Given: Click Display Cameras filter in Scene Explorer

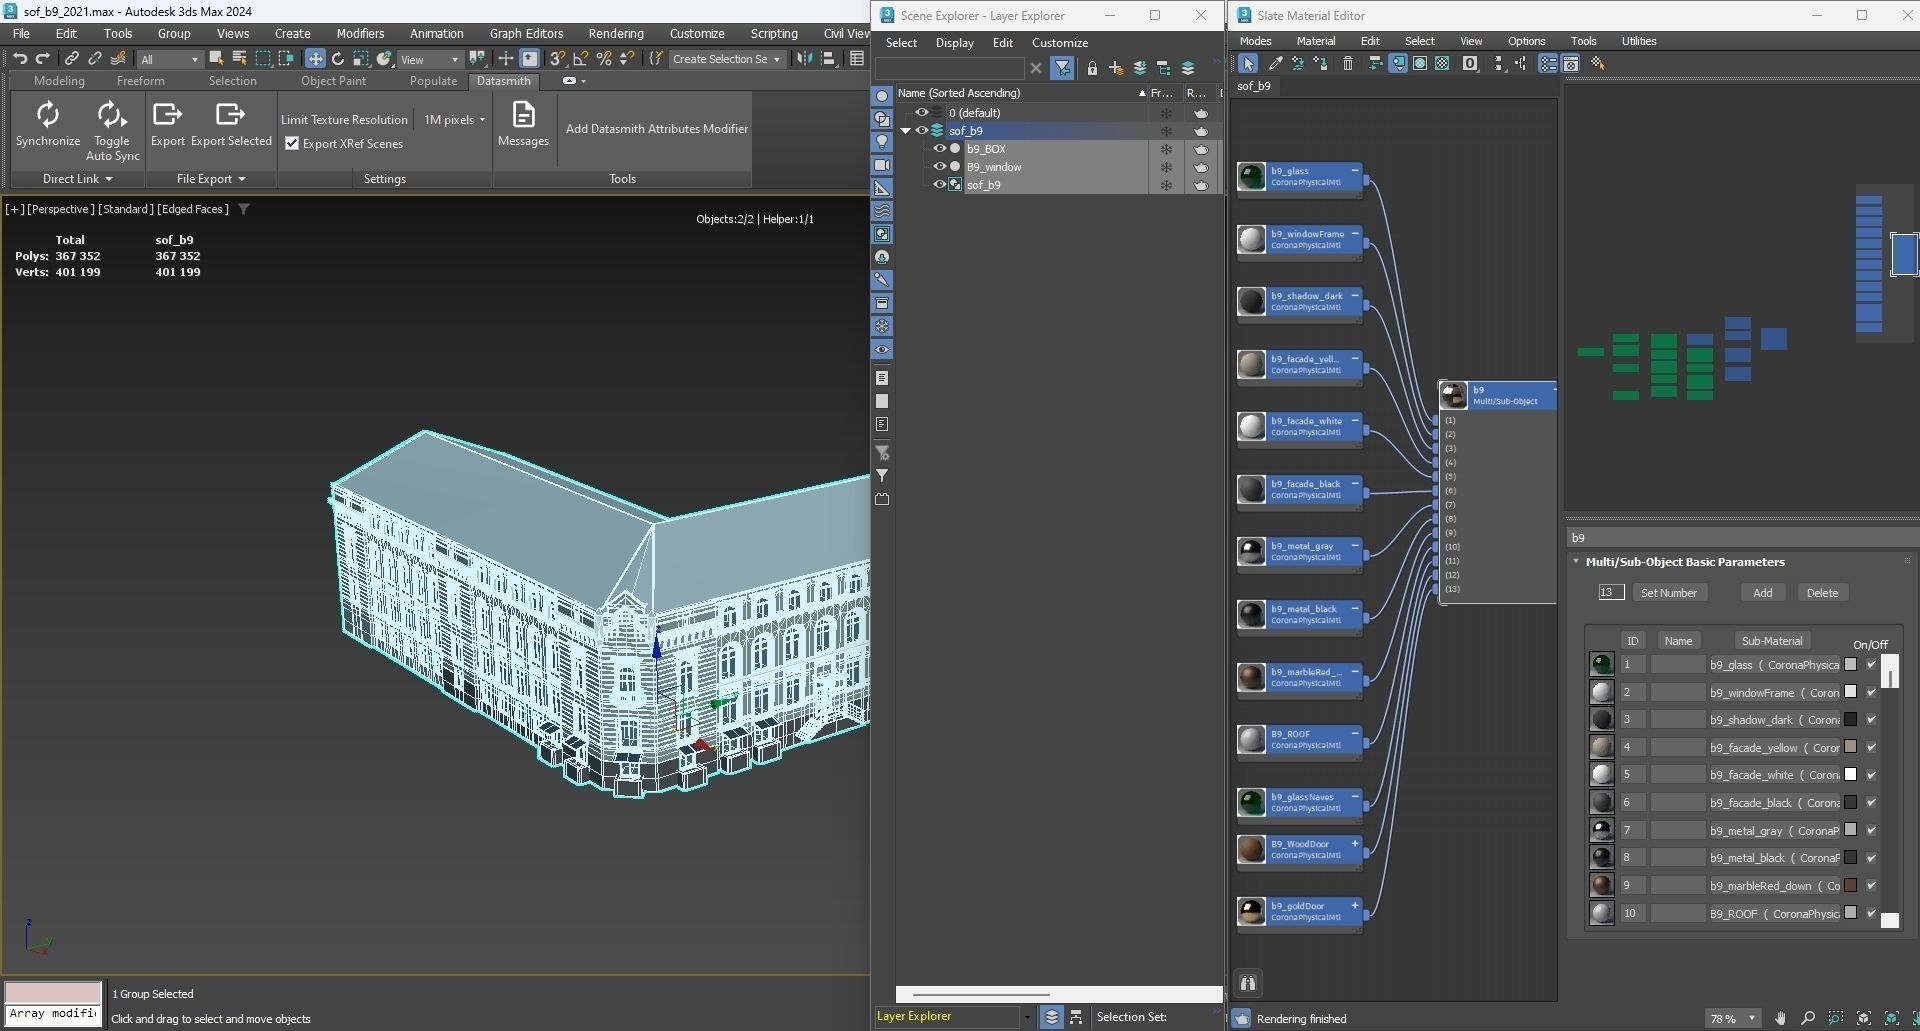Looking at the screenshot, I should click(x=882, y=165).
